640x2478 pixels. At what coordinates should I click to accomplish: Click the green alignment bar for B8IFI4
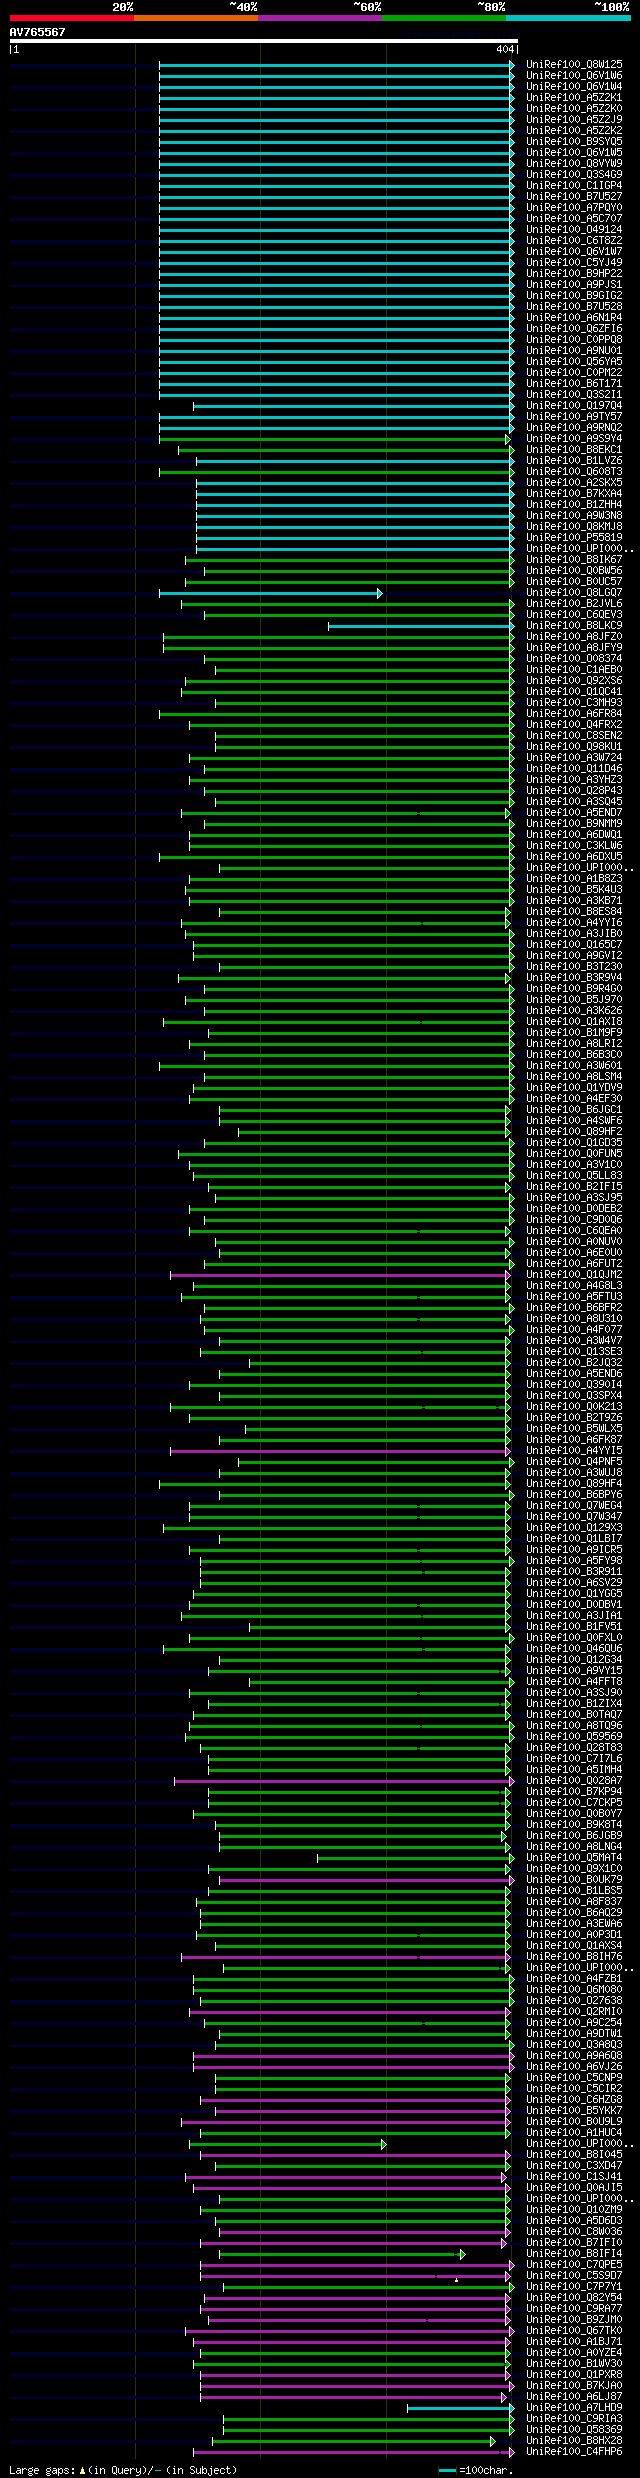(x=342, y=2254)
